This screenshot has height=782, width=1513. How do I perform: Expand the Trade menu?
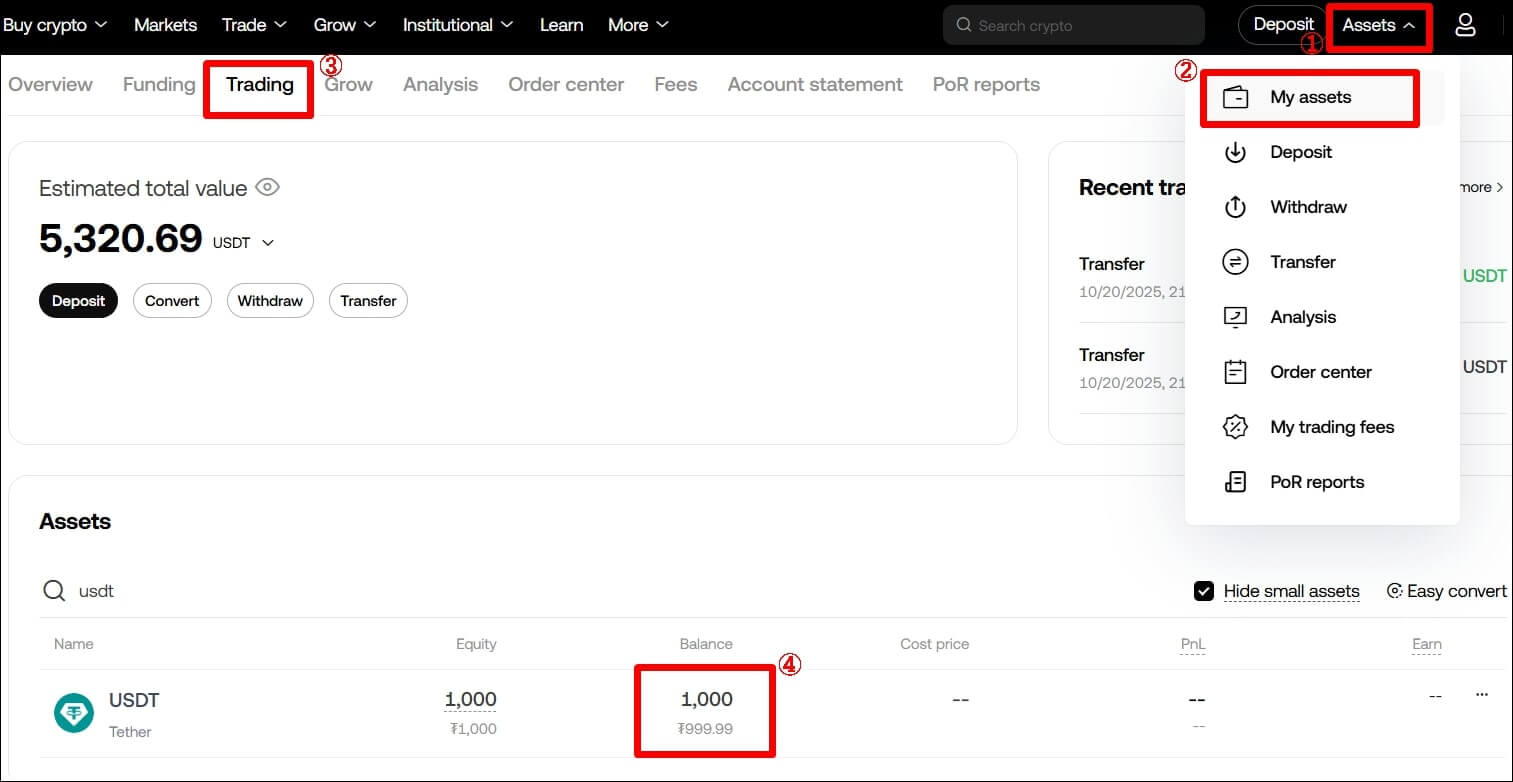pos(254,25)
